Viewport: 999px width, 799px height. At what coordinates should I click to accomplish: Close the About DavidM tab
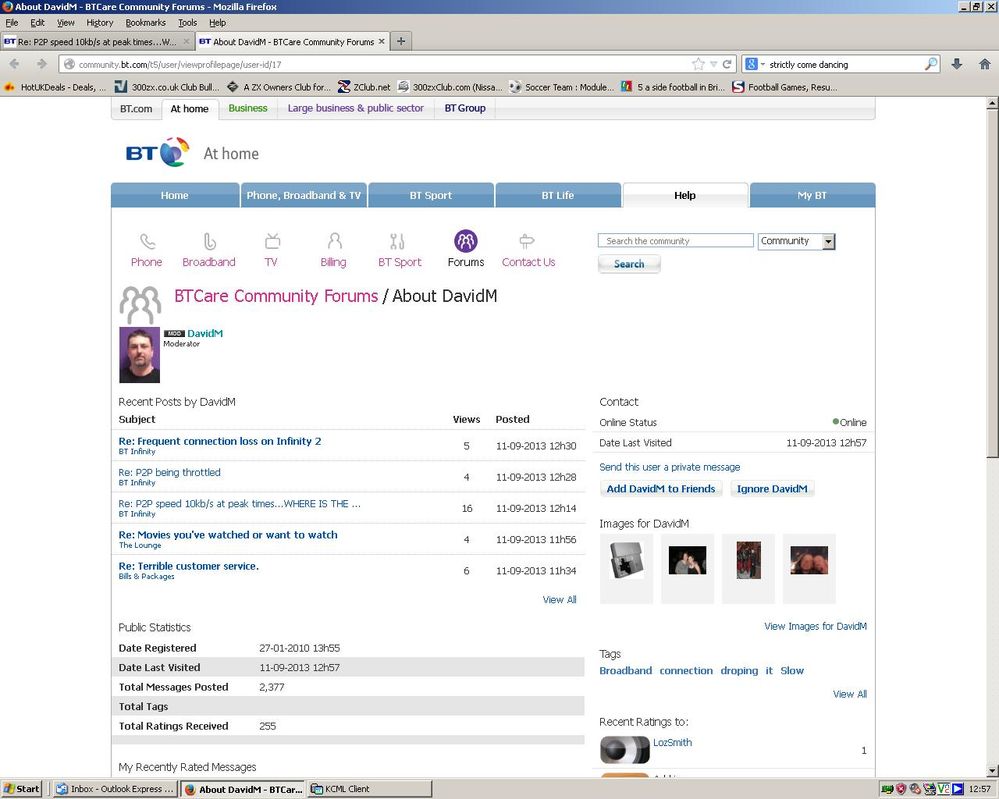tap(382, 41)
